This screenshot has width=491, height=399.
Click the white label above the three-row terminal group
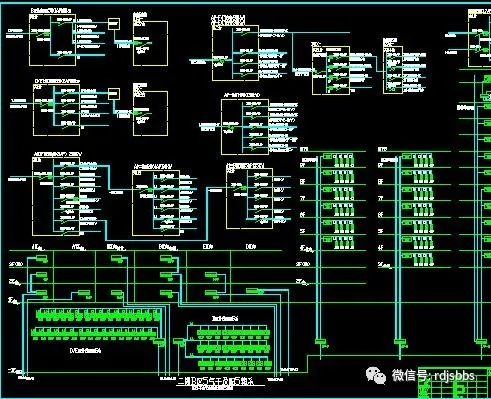pyautogui.click(x=225, y=319)
